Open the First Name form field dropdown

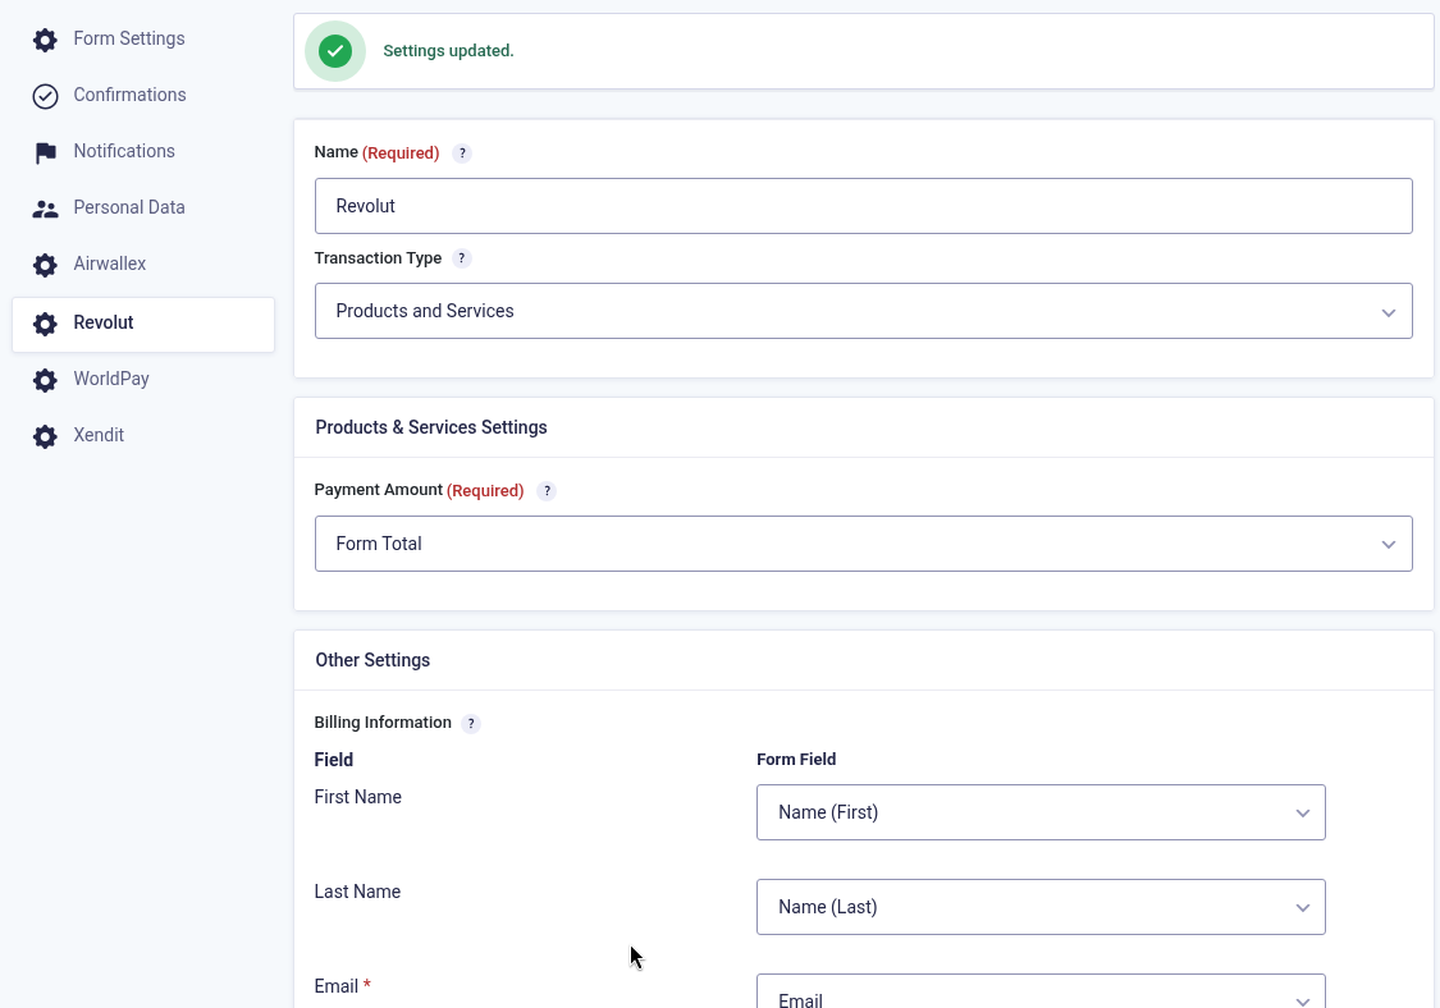click(x=1041, y=812)
